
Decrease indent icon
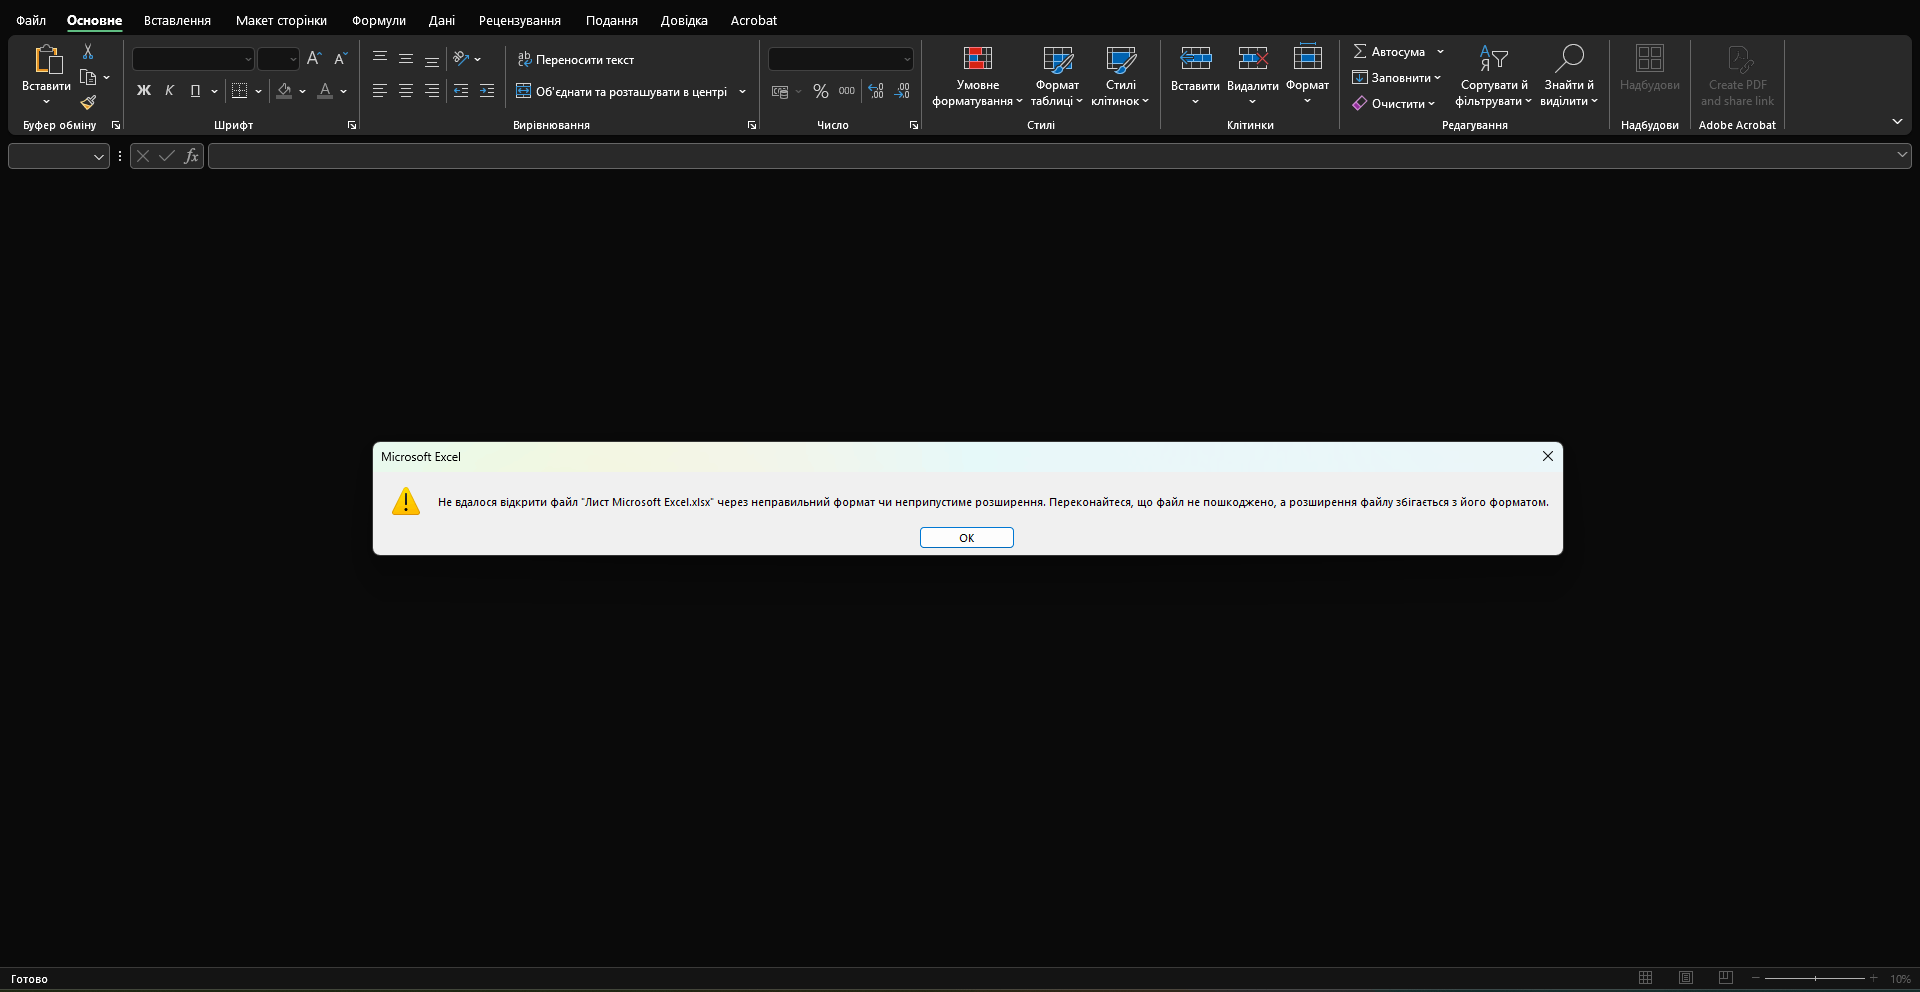(x=461, y=91)
